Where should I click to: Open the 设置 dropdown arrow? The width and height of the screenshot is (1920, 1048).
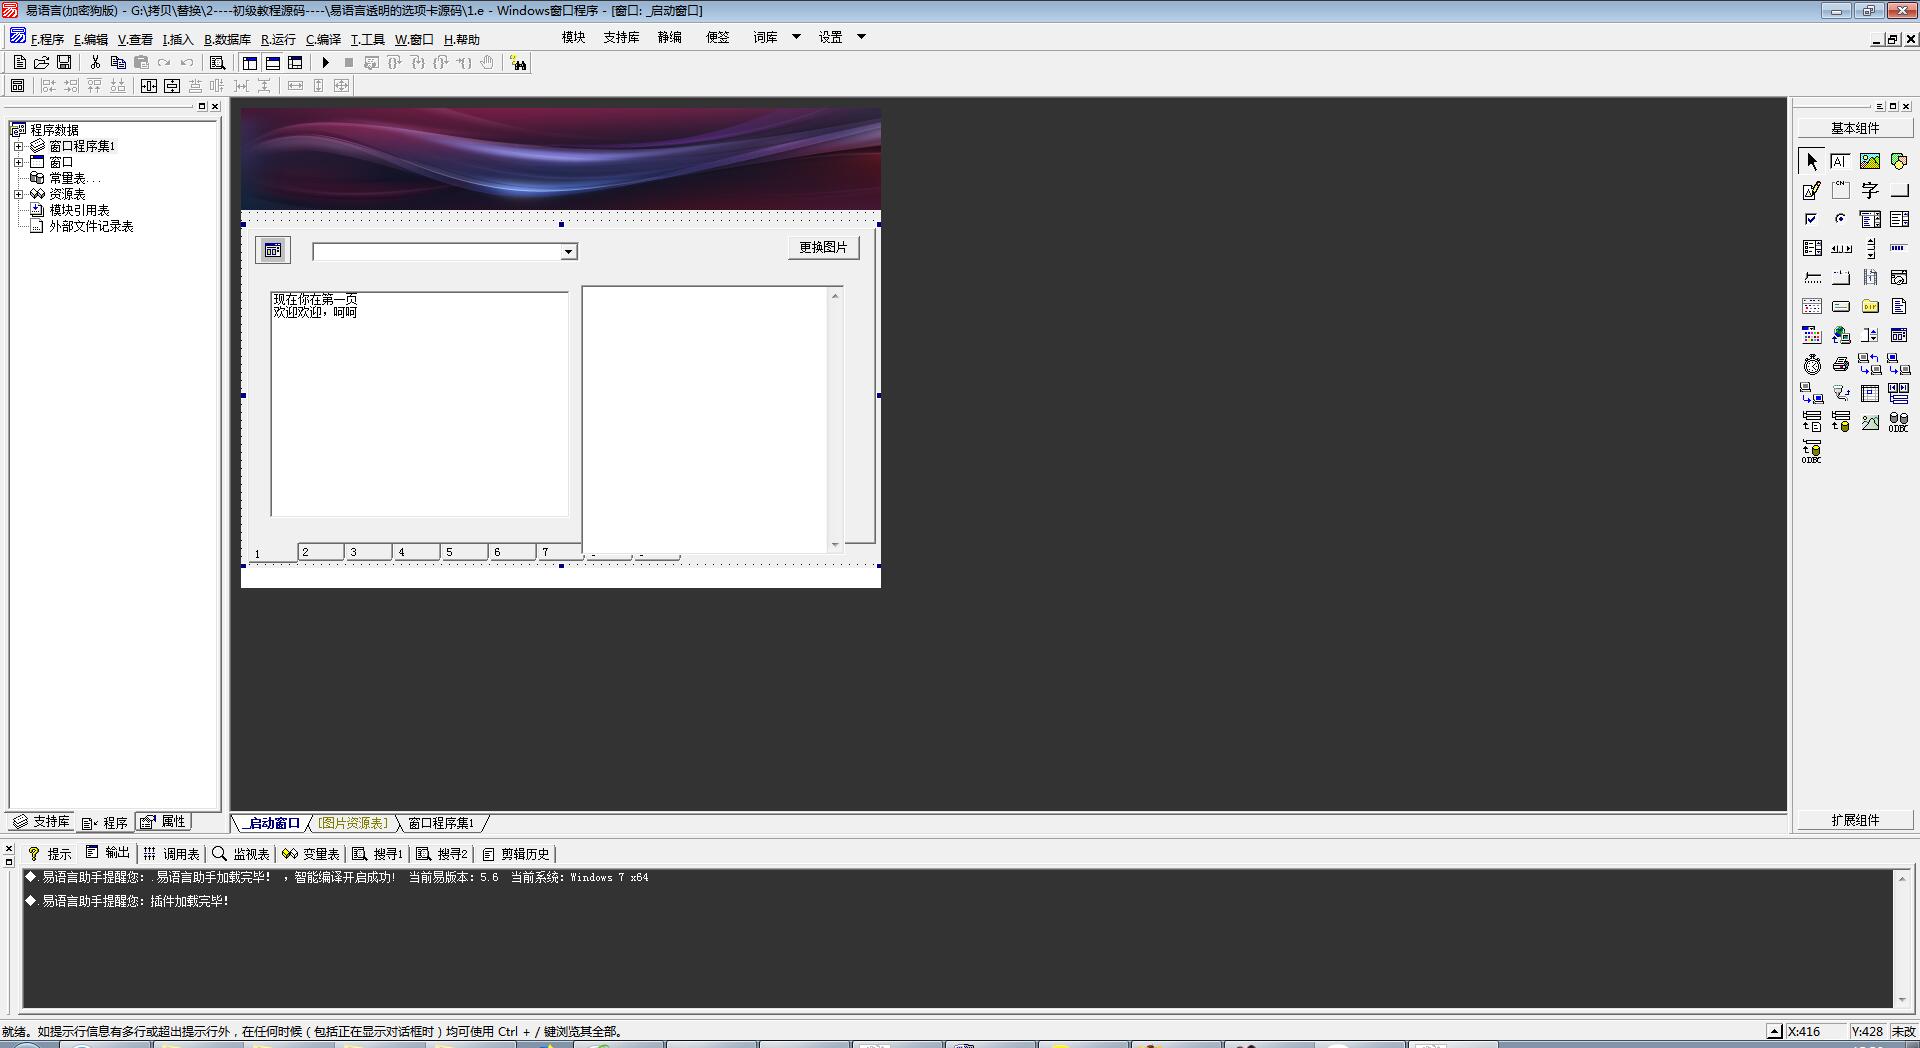[x=861, y=37]
